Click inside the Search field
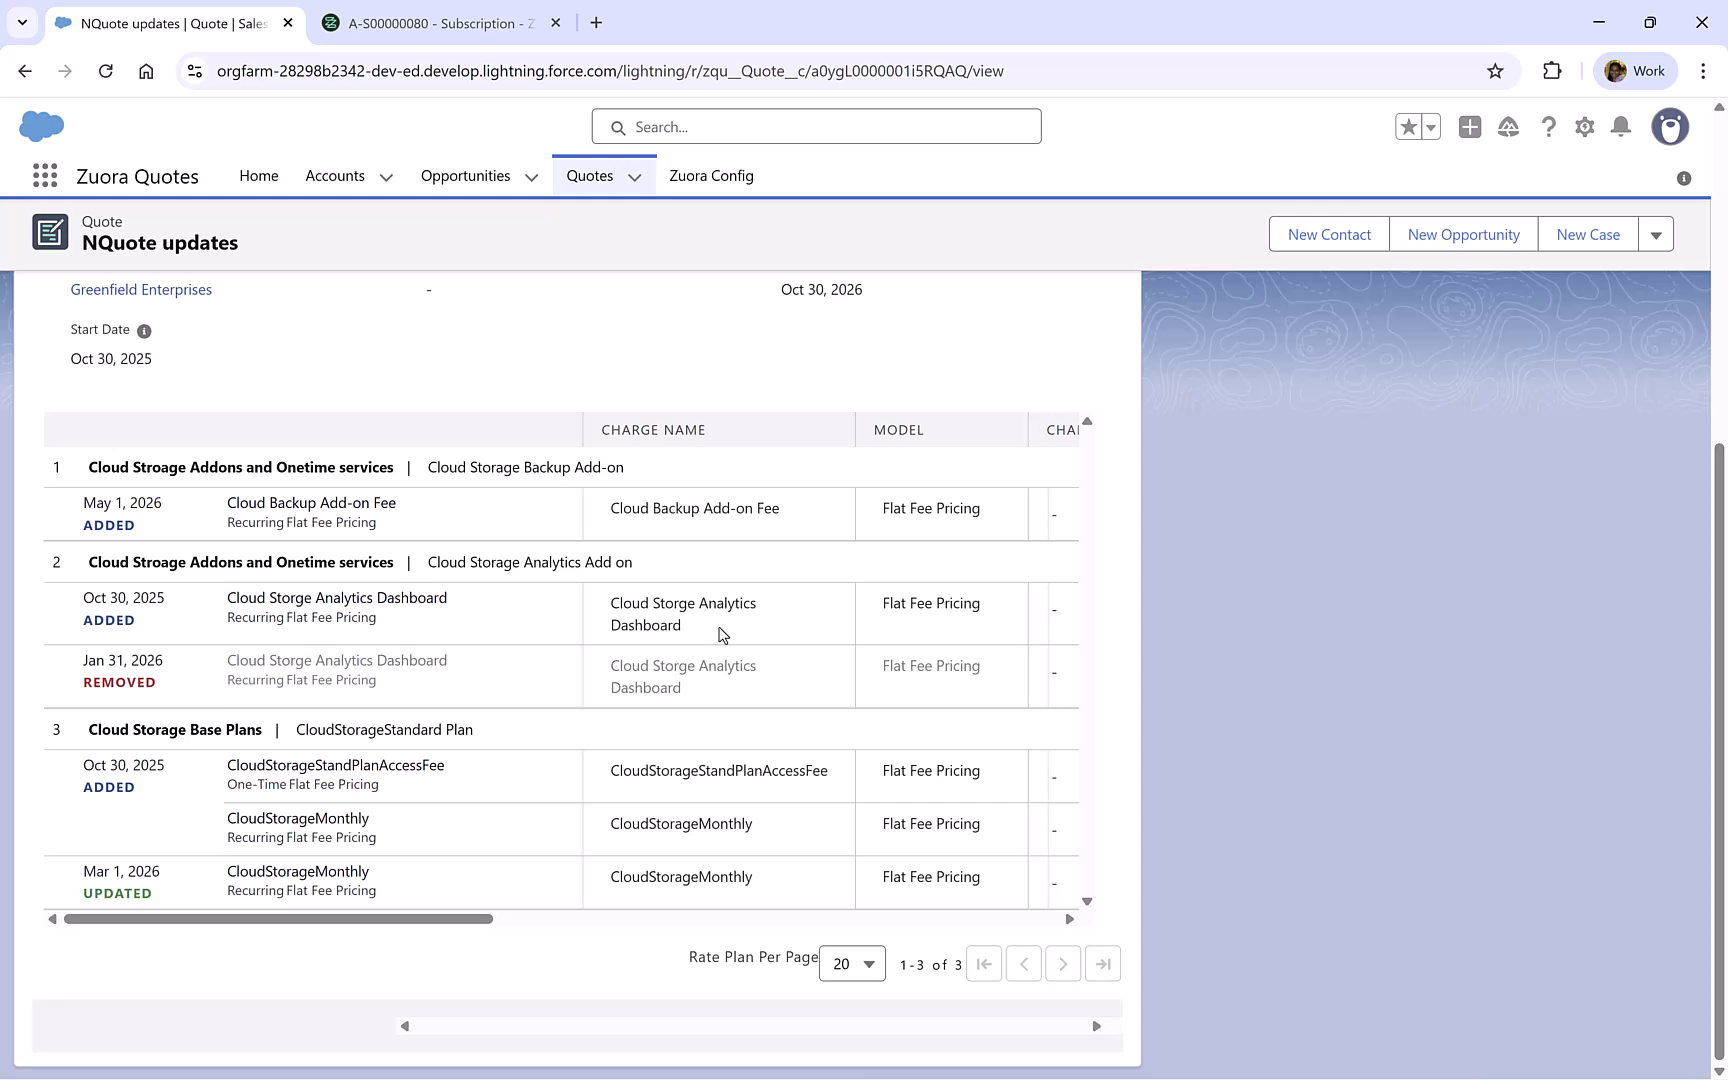 [x=816, y=126]
